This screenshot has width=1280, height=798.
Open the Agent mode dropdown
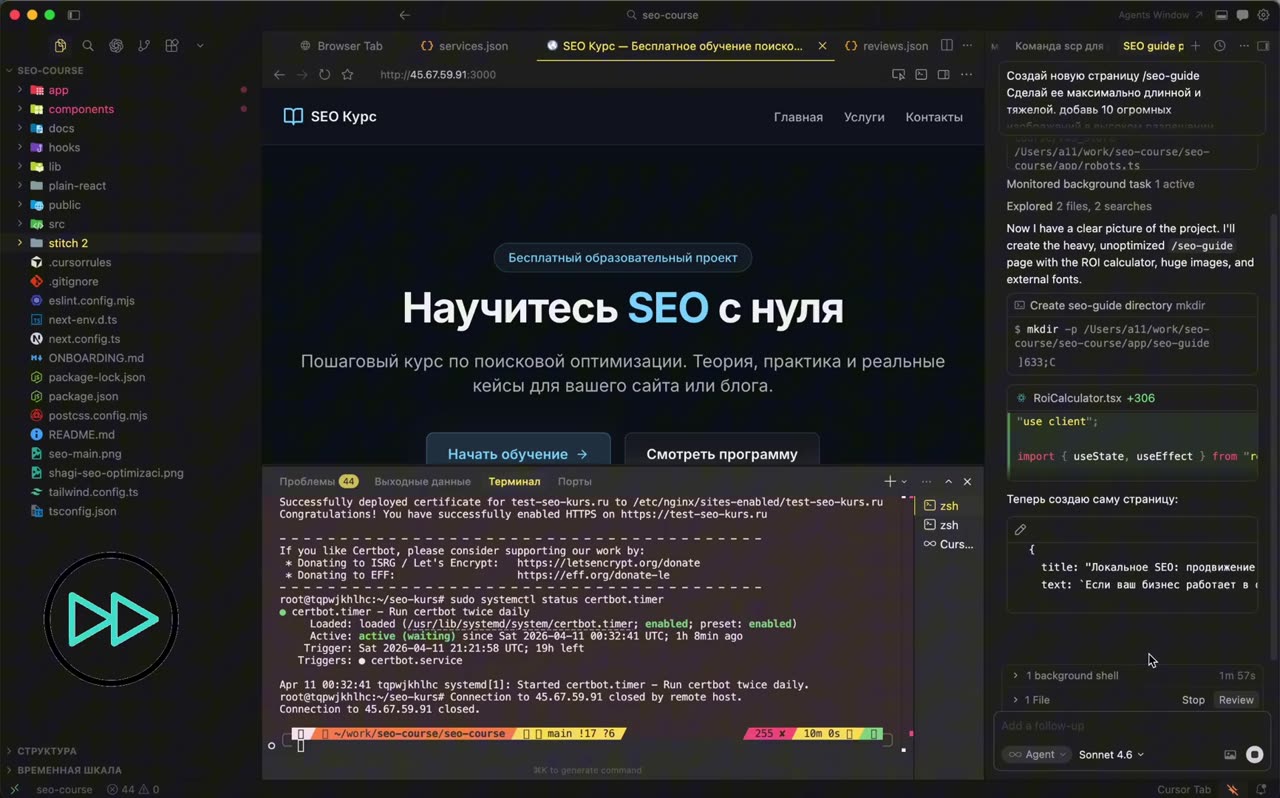[1036, 755]
